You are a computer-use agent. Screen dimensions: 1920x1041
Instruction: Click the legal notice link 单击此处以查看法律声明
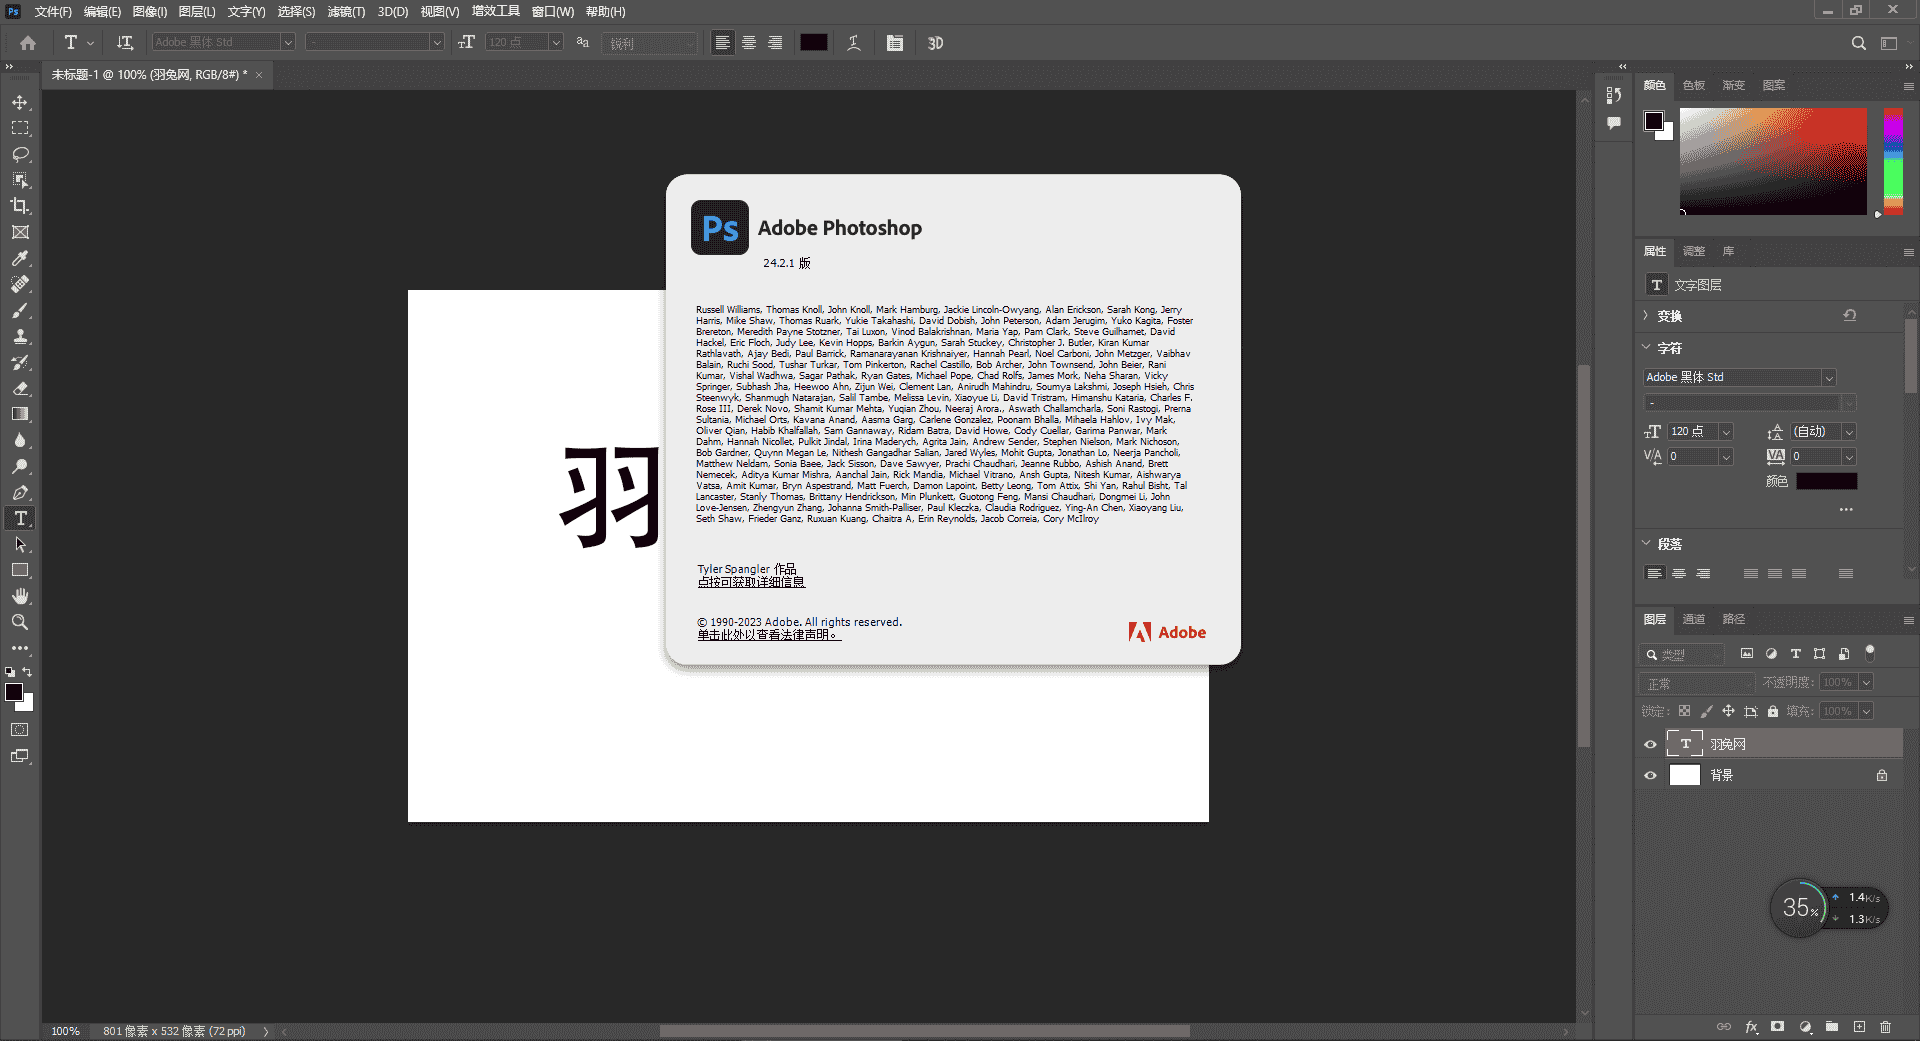pyautogui.click(x=768, y=635)
